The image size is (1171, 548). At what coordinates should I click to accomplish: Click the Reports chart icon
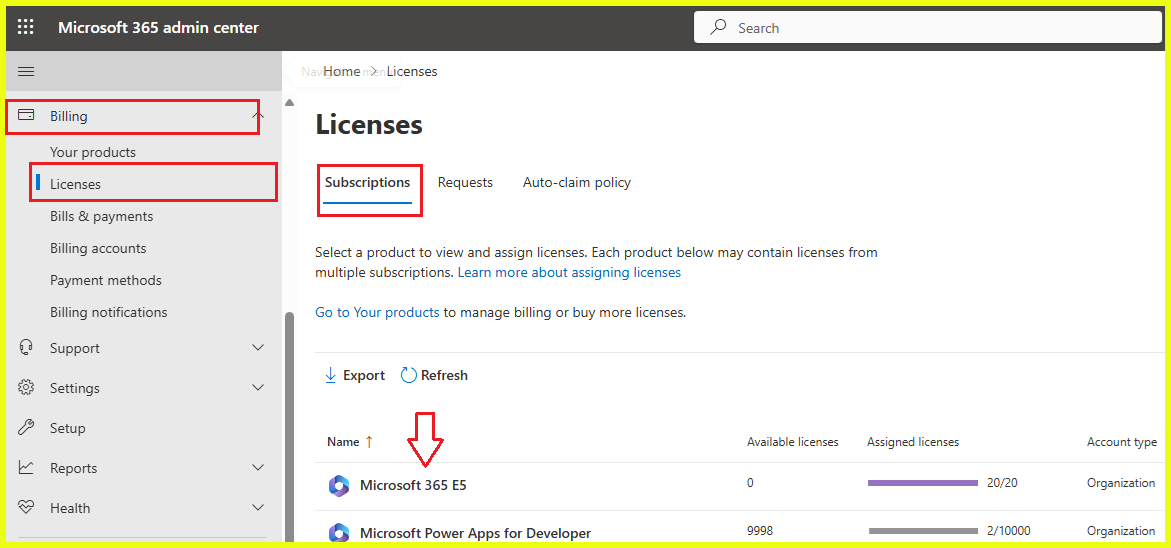[x=26, y=468]
